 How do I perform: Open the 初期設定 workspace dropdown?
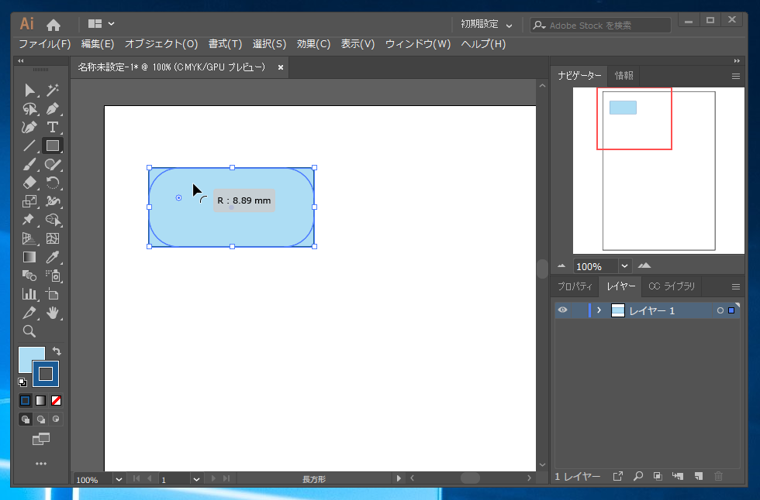(487, 25)
